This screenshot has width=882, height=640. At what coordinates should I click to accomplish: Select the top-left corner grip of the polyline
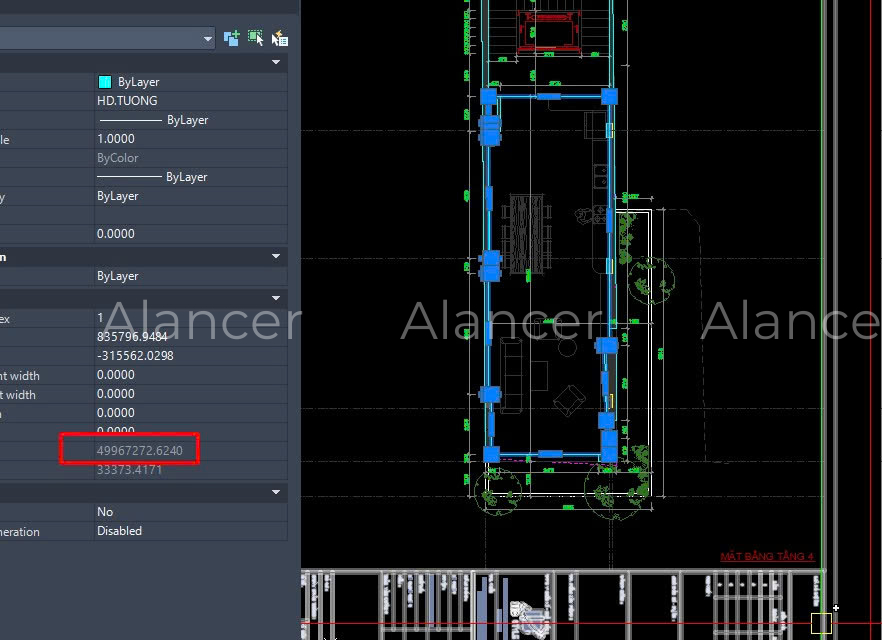coord(489,96)
